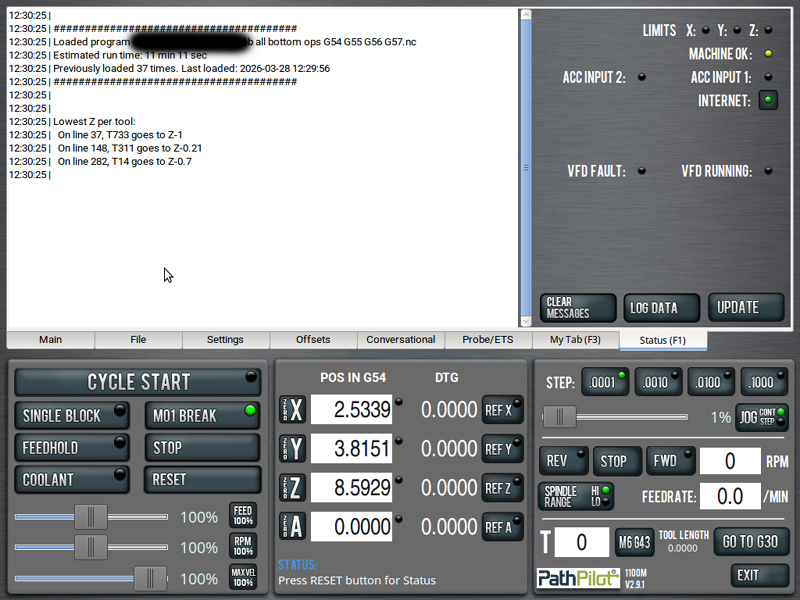Click the Zero Z axis icon
800x600 pixels.
pyautogui.click(x=291, y=488)
